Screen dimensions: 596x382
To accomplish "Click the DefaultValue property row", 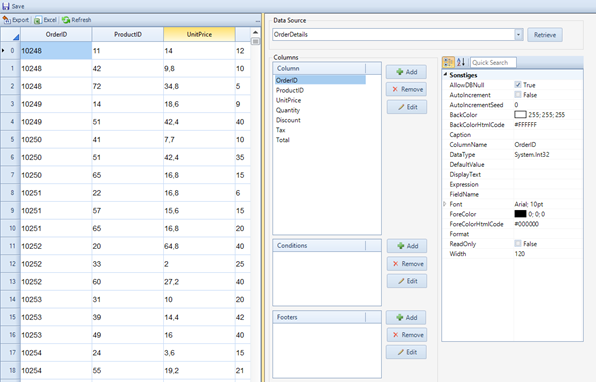I will point(512,165).
